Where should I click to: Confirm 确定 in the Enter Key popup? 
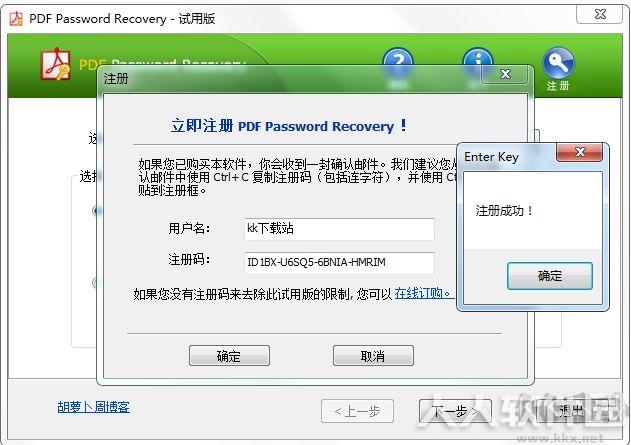coord(550,276)
